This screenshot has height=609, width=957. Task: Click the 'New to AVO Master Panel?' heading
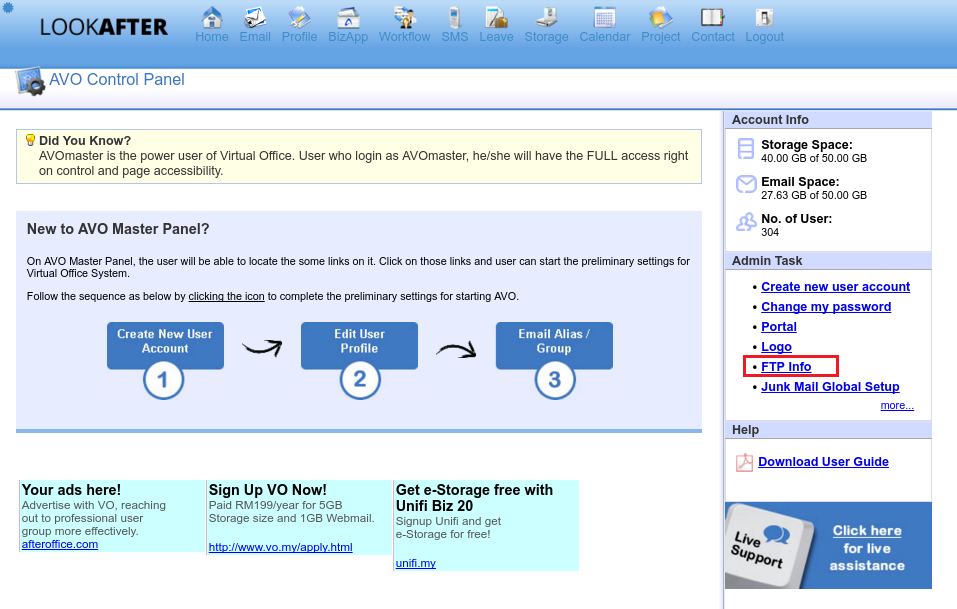118,229
